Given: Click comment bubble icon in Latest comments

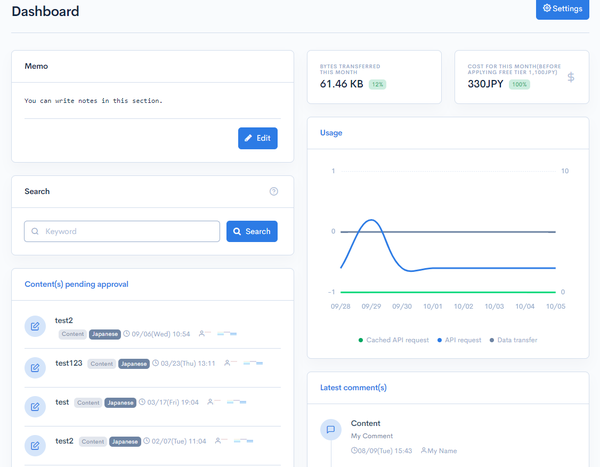Looking at the screenshot, I should click(331, 429).
